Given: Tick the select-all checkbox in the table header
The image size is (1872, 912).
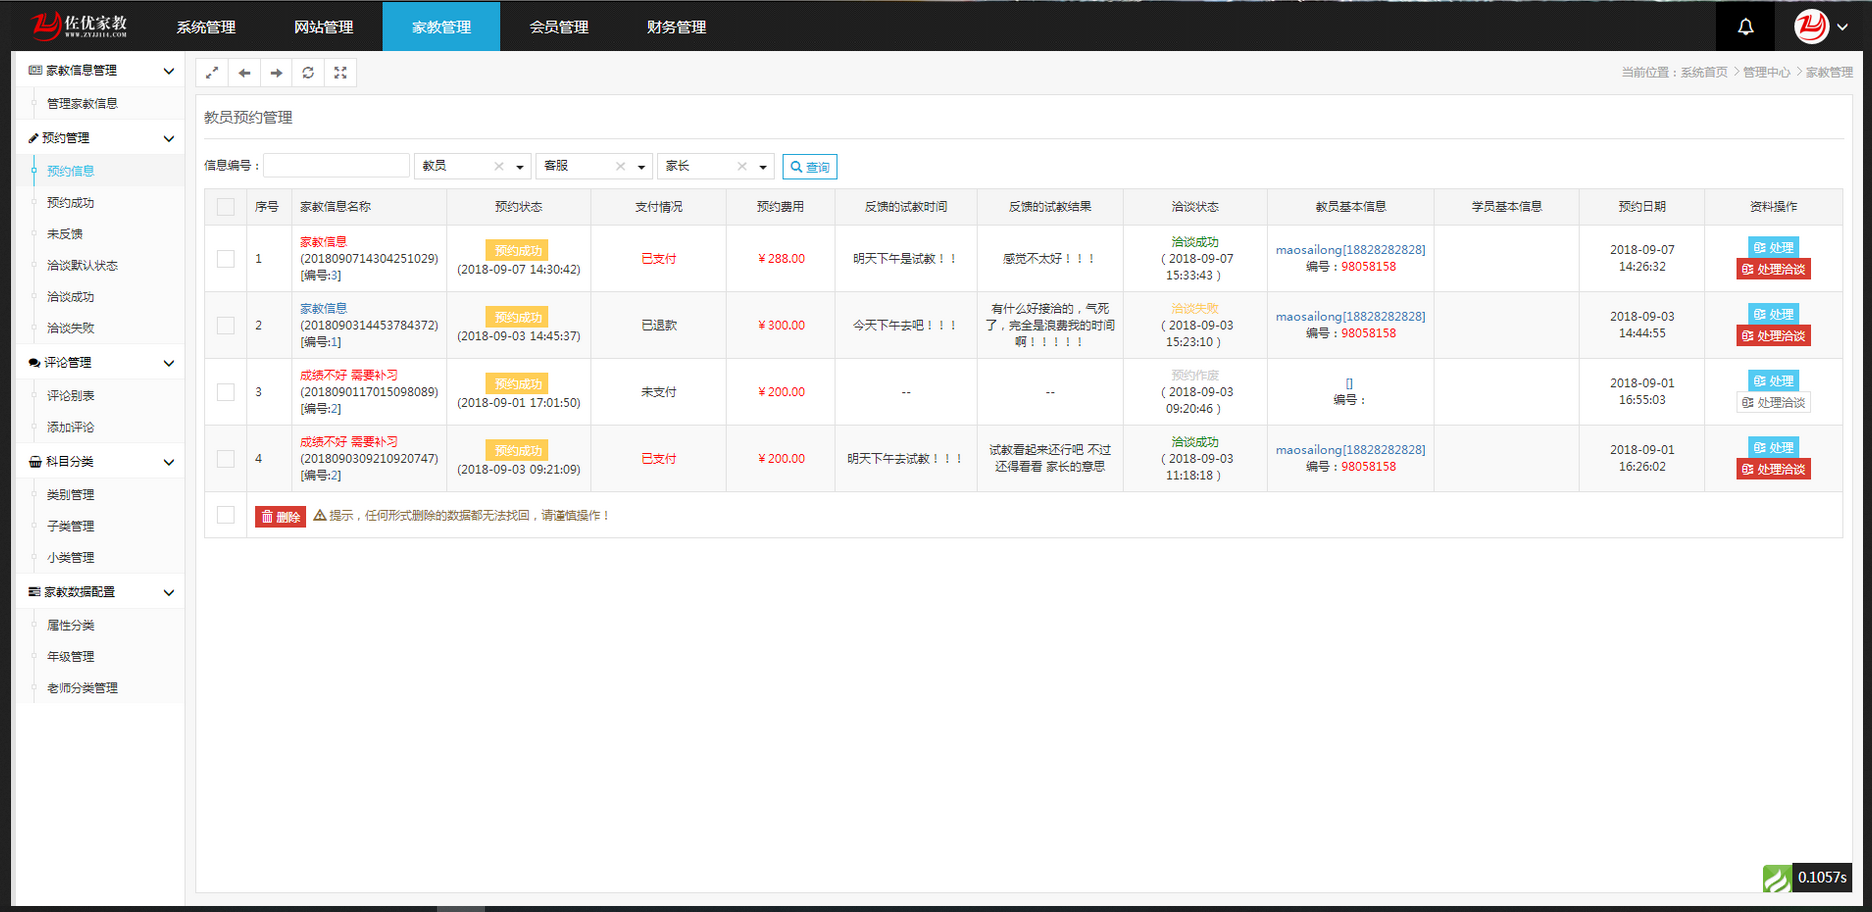Looking at the screenshot, I should click(226, 207).
